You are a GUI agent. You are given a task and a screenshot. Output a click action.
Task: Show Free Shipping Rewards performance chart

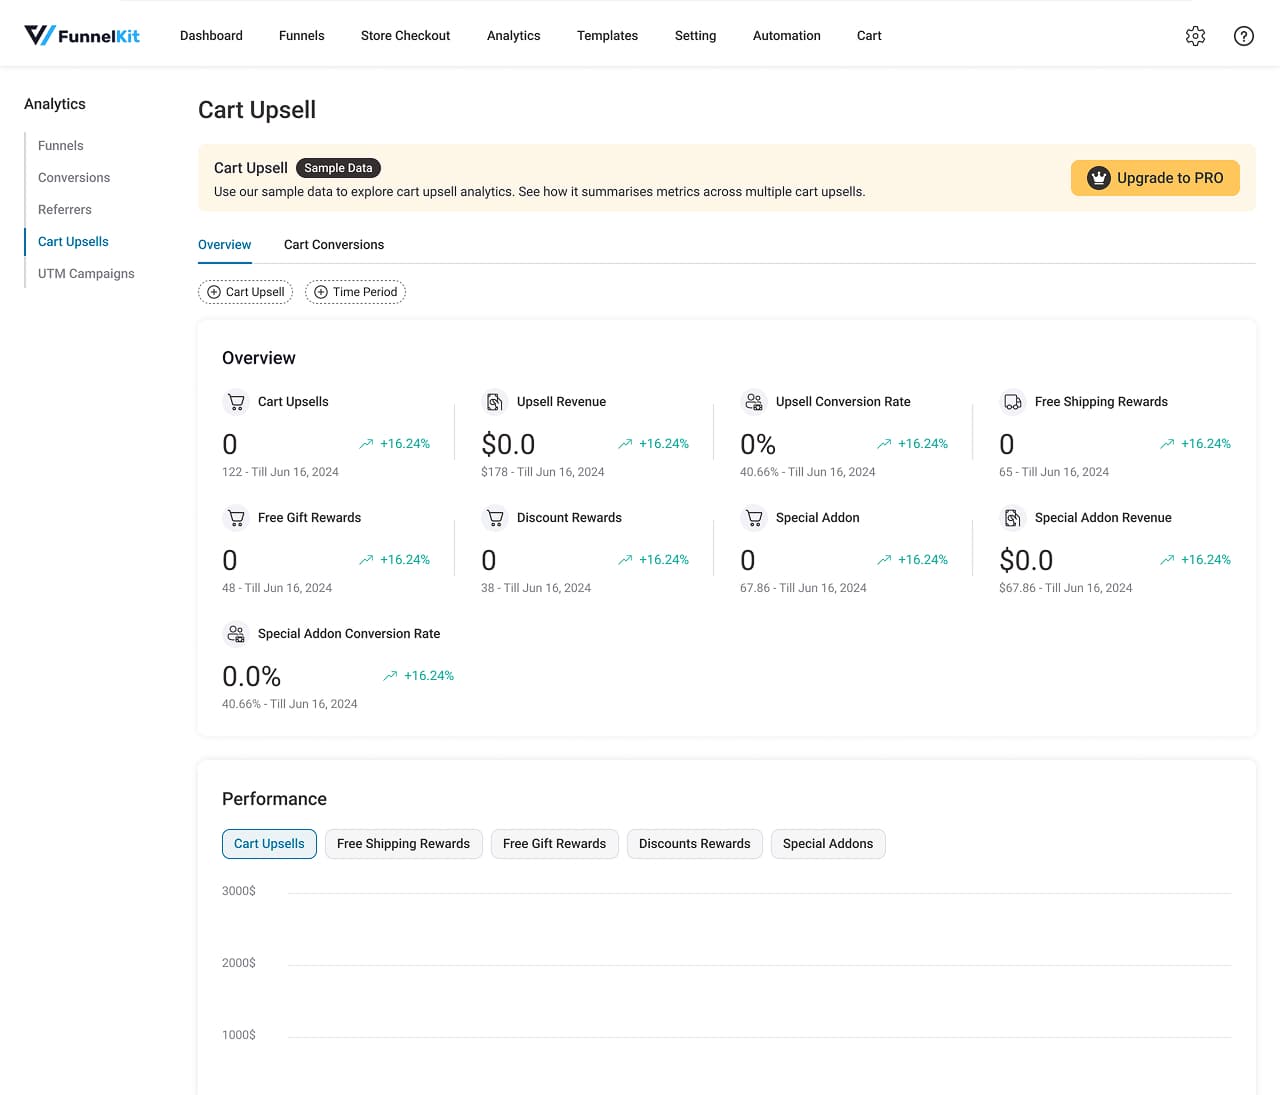point(403,844)
